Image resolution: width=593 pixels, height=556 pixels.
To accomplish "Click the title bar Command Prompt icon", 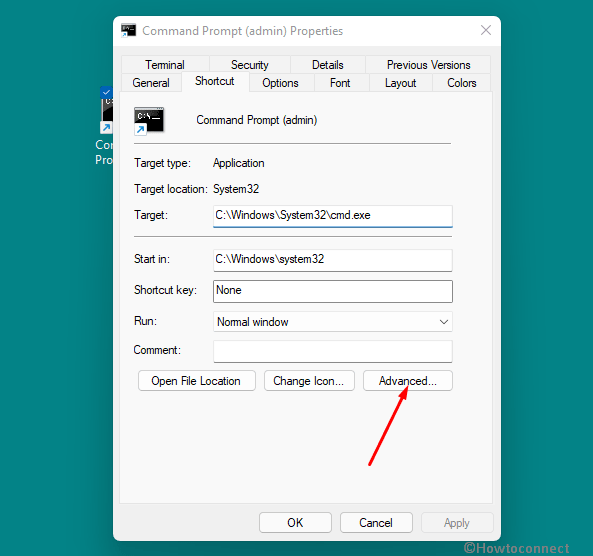I will click(128, 30).
